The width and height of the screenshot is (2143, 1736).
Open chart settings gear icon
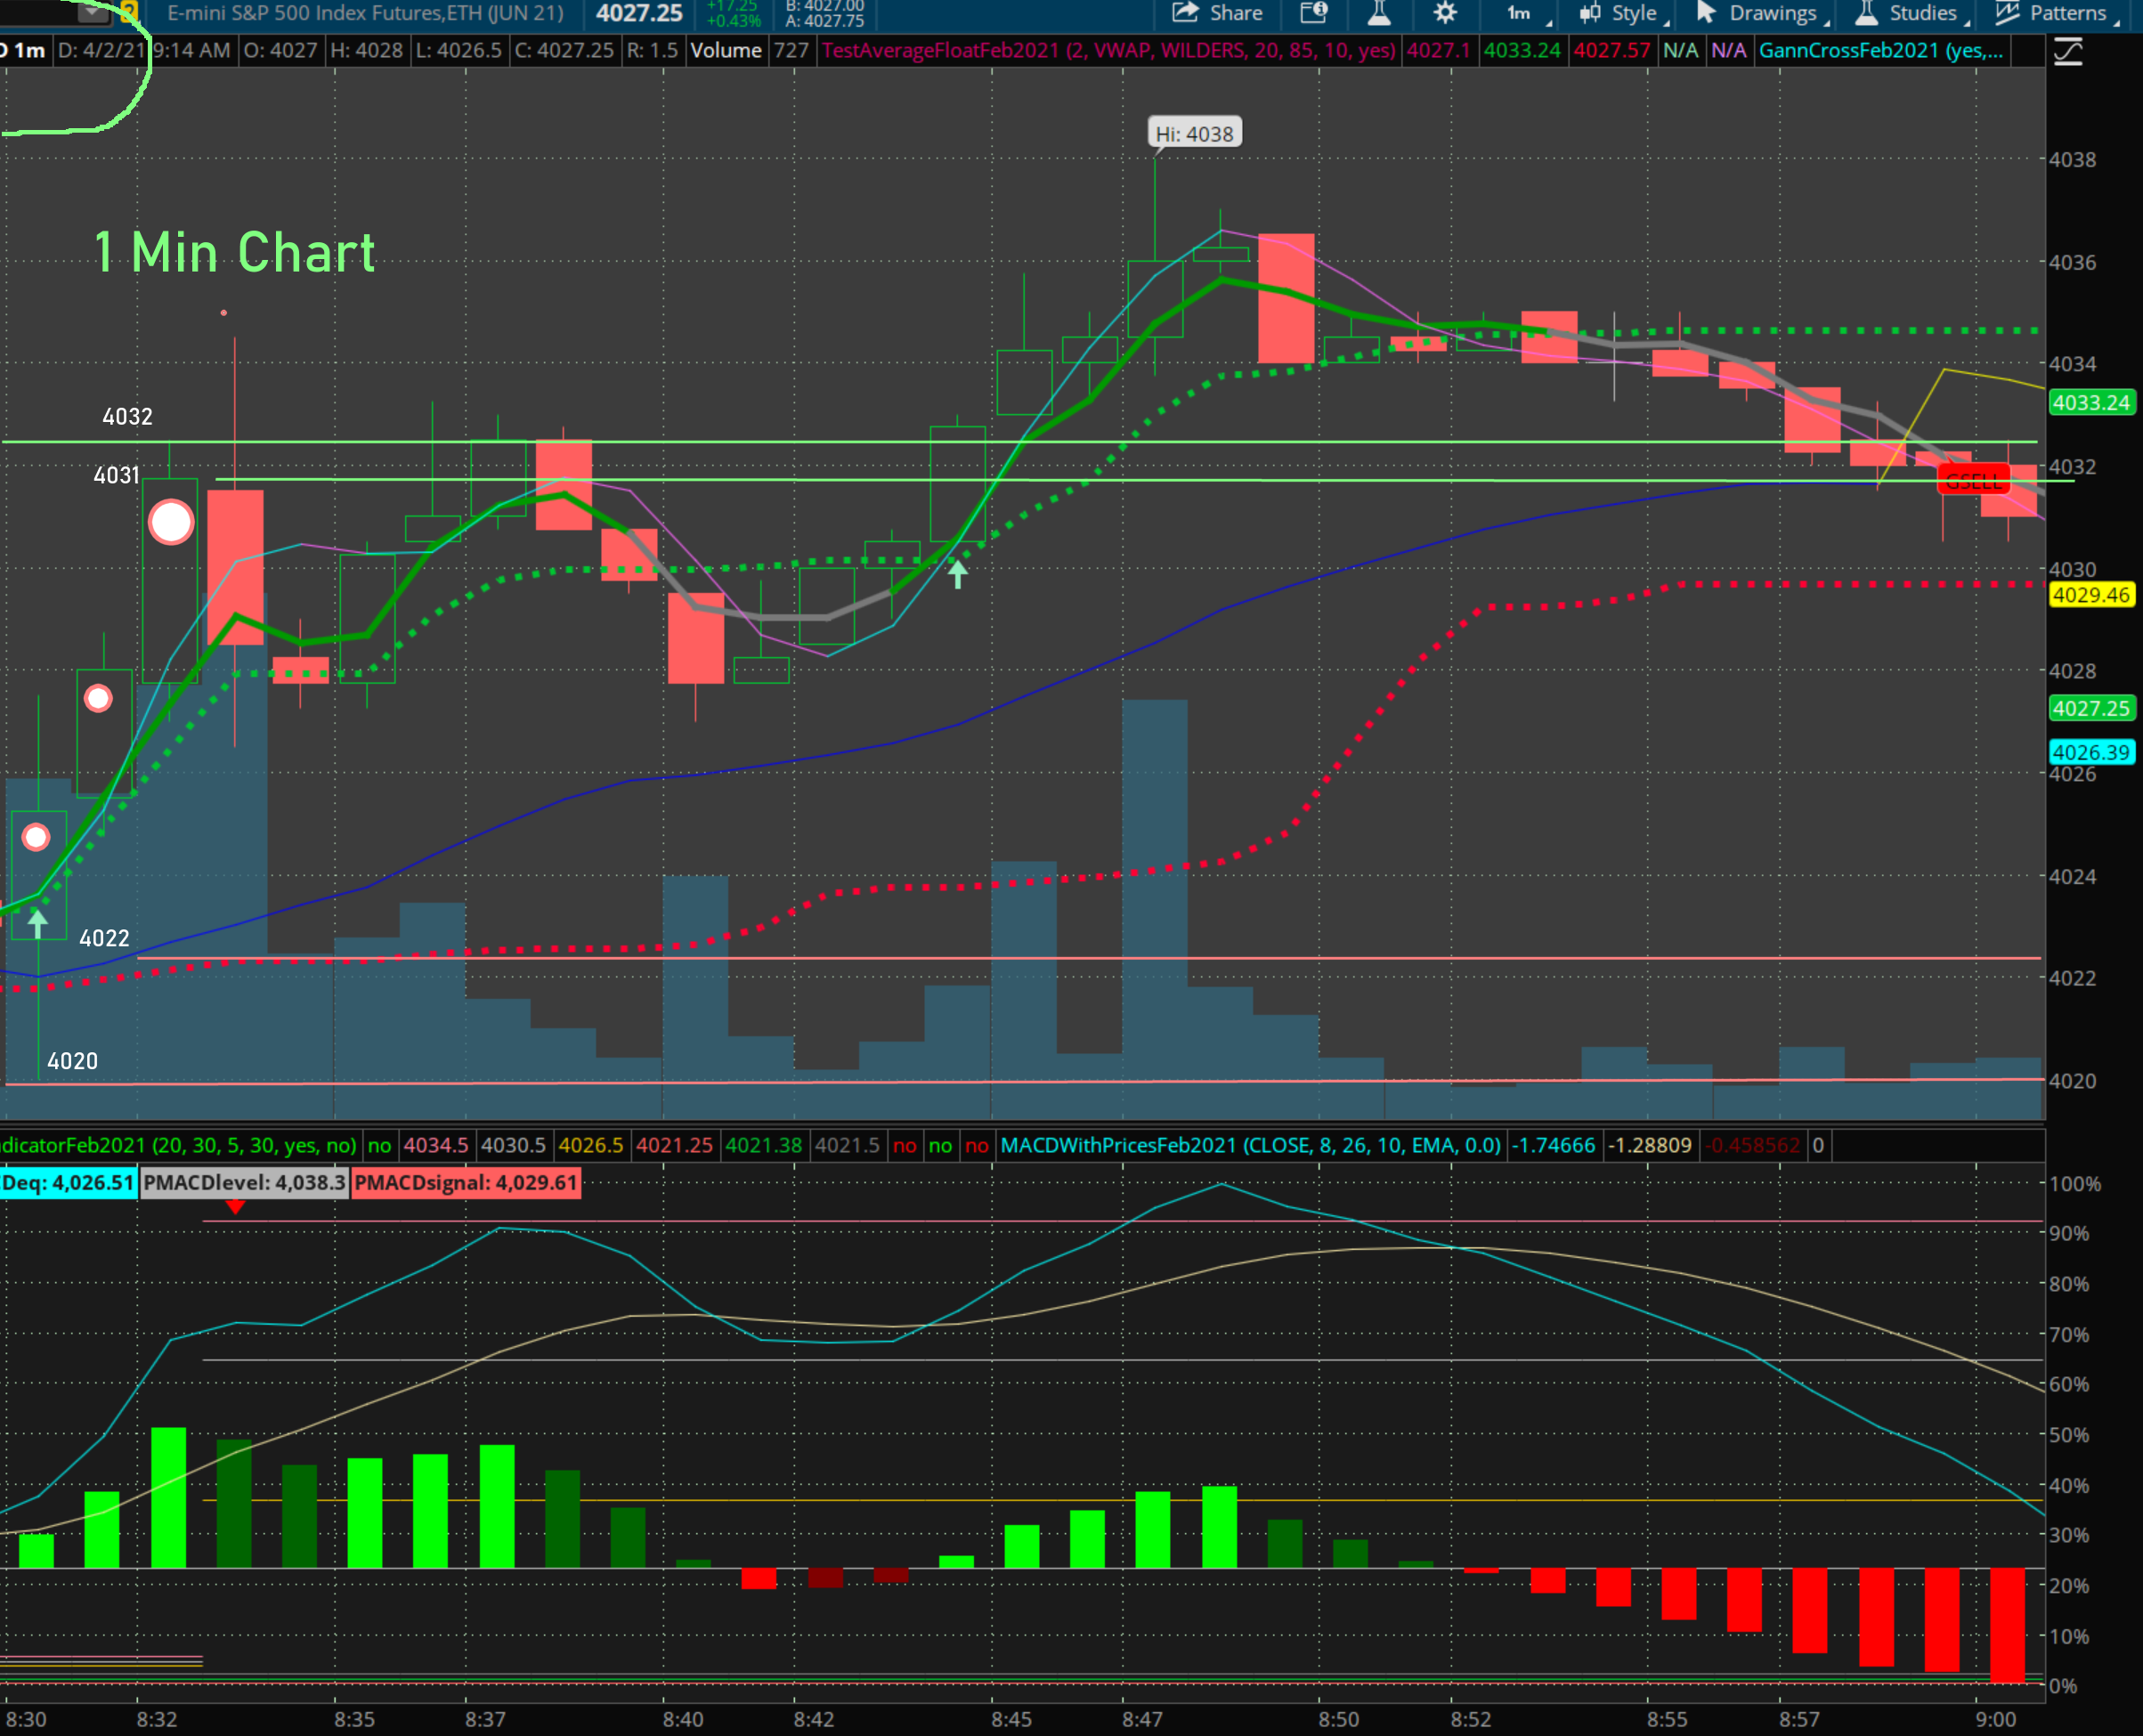(1445, 13)
